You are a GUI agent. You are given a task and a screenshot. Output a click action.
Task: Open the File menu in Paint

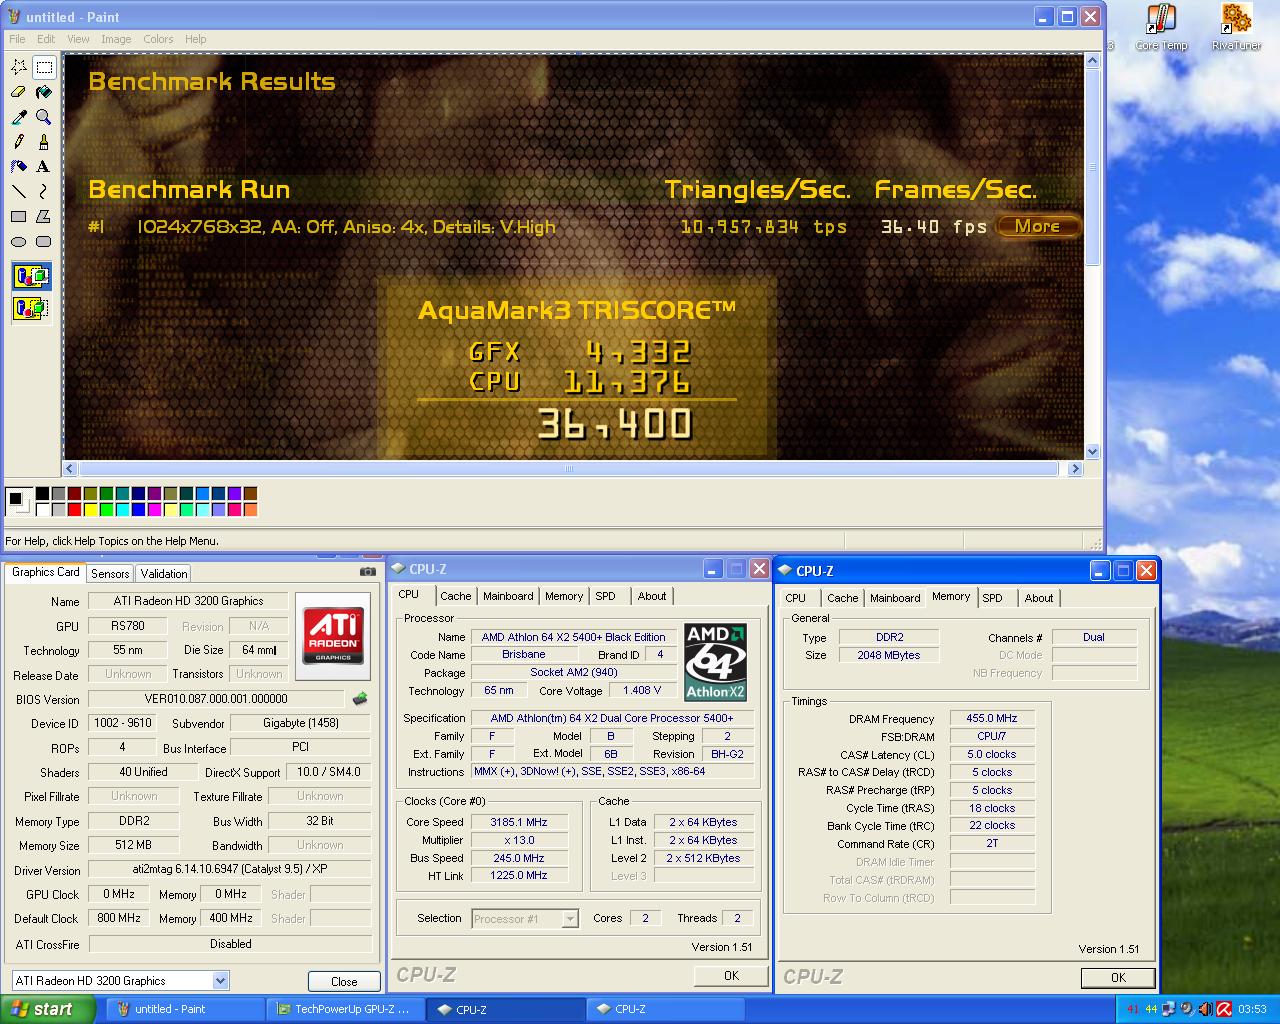[17, 39]
